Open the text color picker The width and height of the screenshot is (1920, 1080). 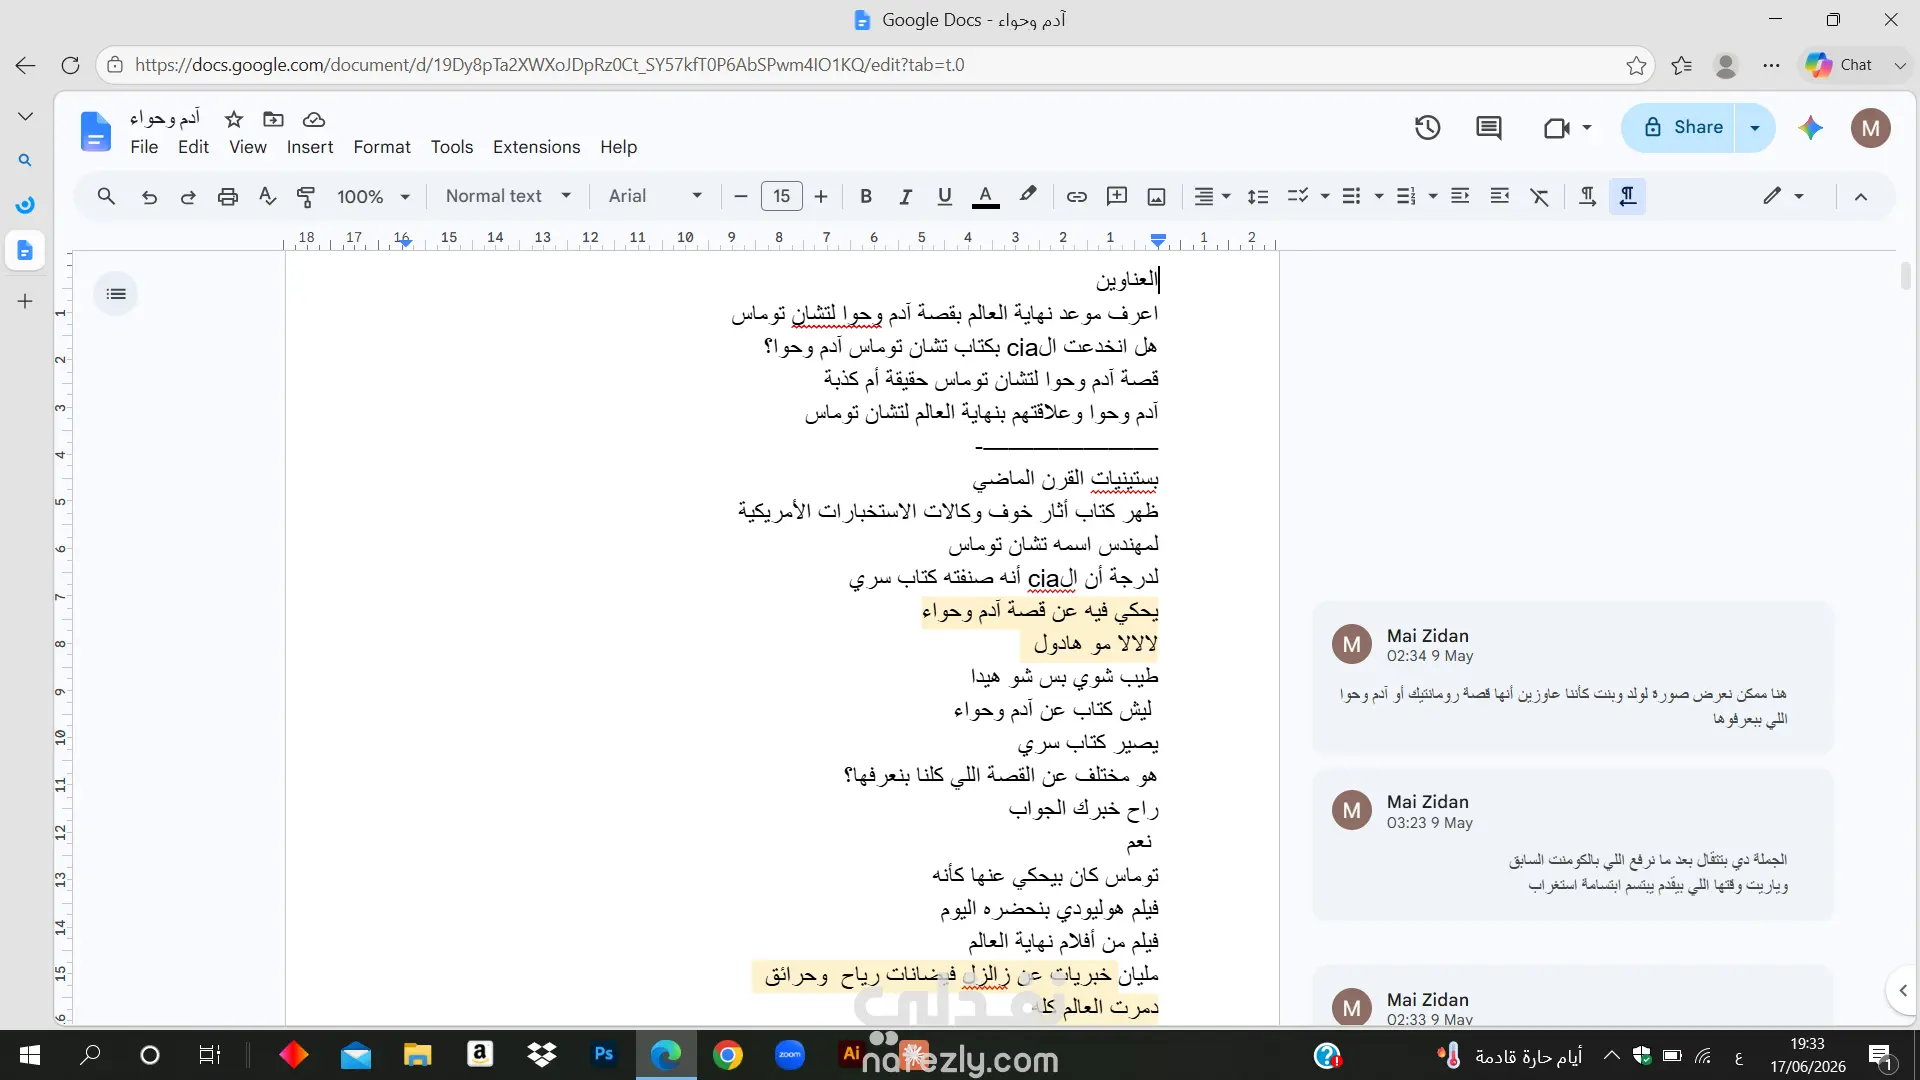[985, 196]
